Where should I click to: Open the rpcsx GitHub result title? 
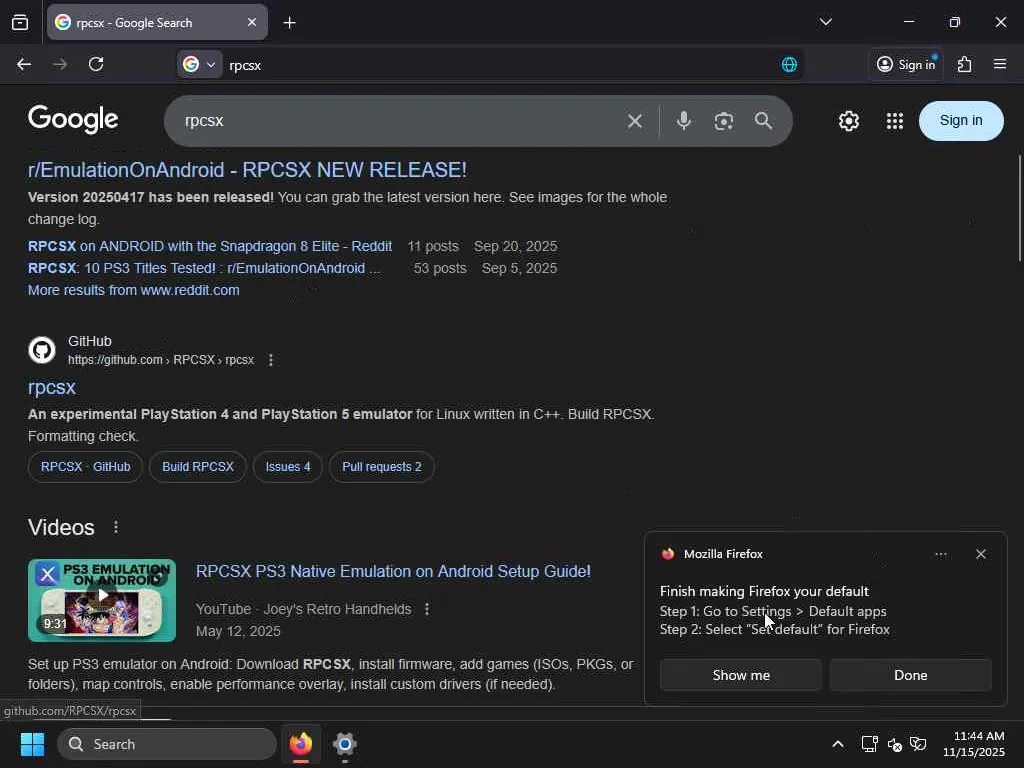[x=52, y=387]
